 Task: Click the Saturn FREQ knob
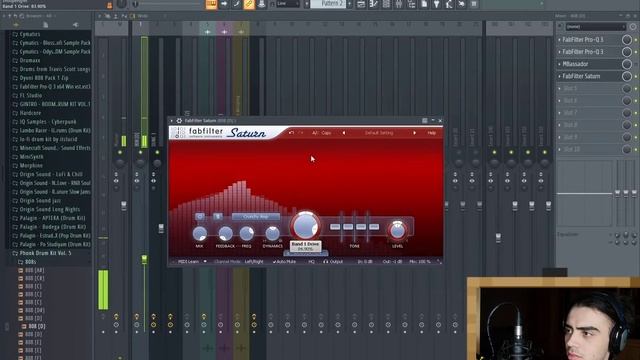click(x=247, y=233)
